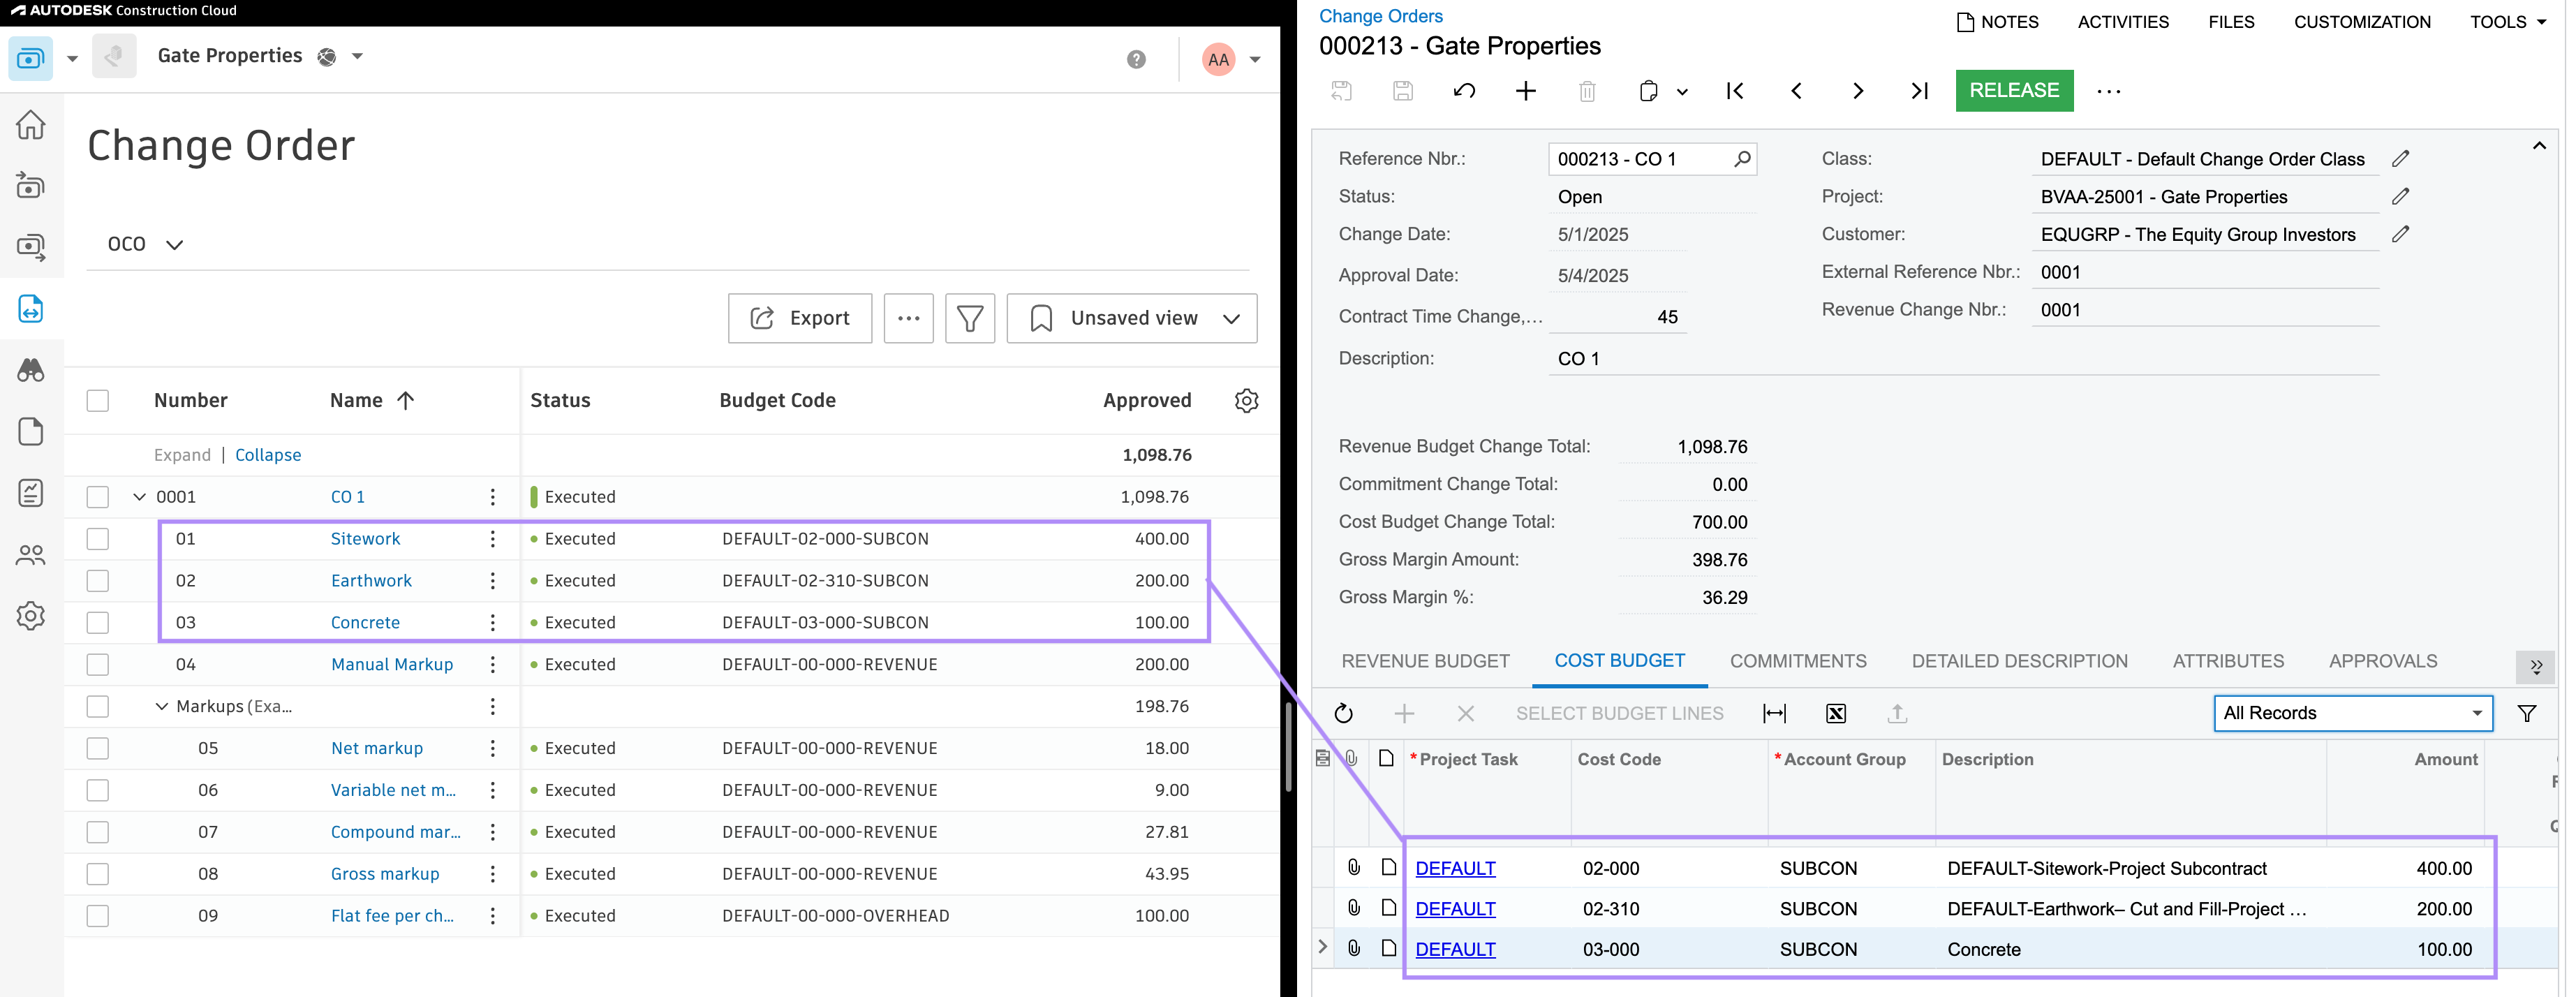Image resolution: width=2576 pixels, height=997 pixels.
Task: Open the home icon in left sidebar
Action: click(x=31, y=125)
